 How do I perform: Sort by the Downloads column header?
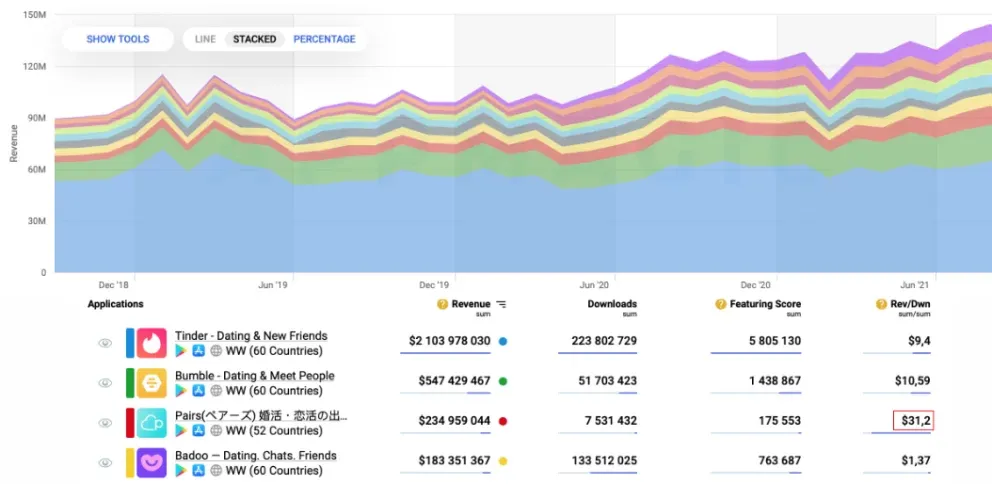coord(612,304)
